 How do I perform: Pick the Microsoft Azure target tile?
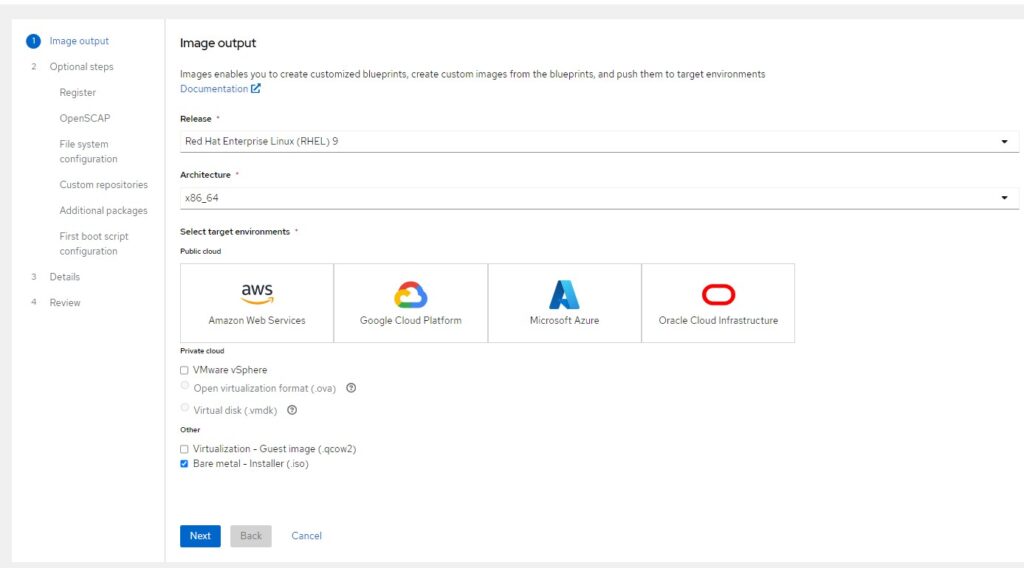click(564, 303)
